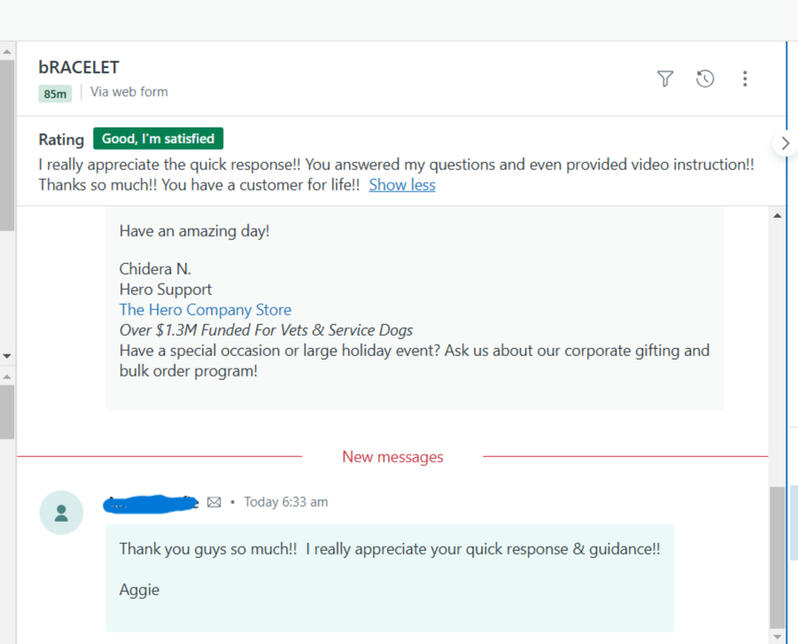This screenshot has height=644, width=798.
Task: Click the Today 6:33 am timestamp
Action: (286, 502)
